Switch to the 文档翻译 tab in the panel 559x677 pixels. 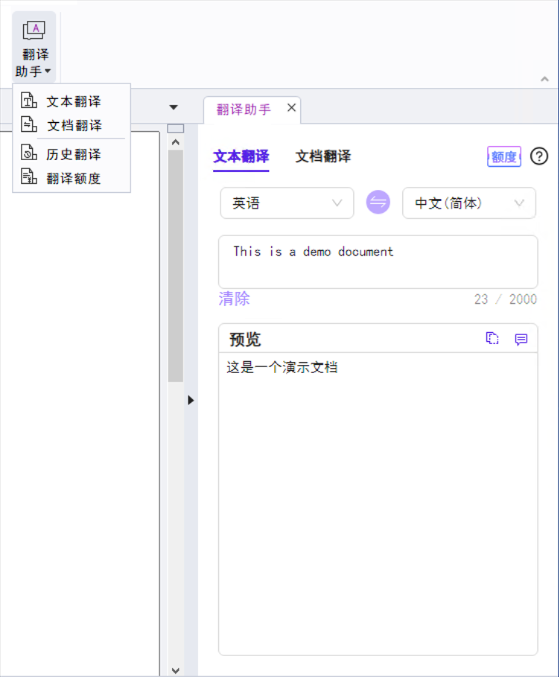323,156
